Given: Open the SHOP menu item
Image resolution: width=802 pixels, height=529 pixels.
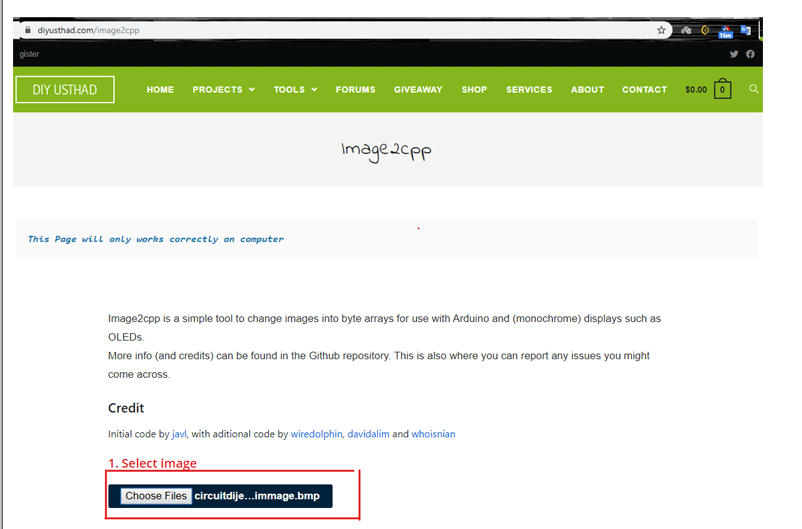Looking at the screenshot, I should (474, 90).
